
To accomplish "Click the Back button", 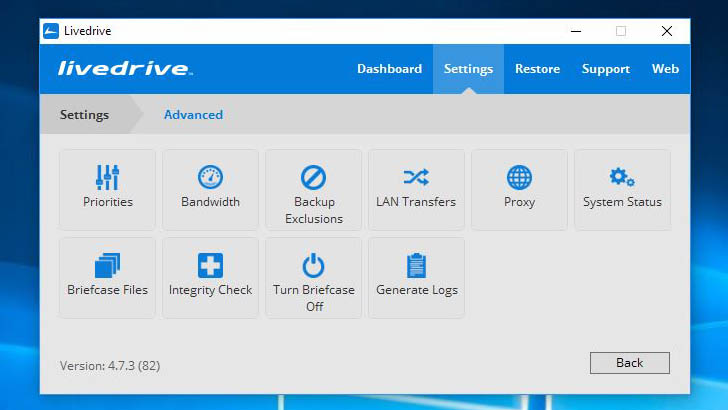I will (x=630, y=363).
